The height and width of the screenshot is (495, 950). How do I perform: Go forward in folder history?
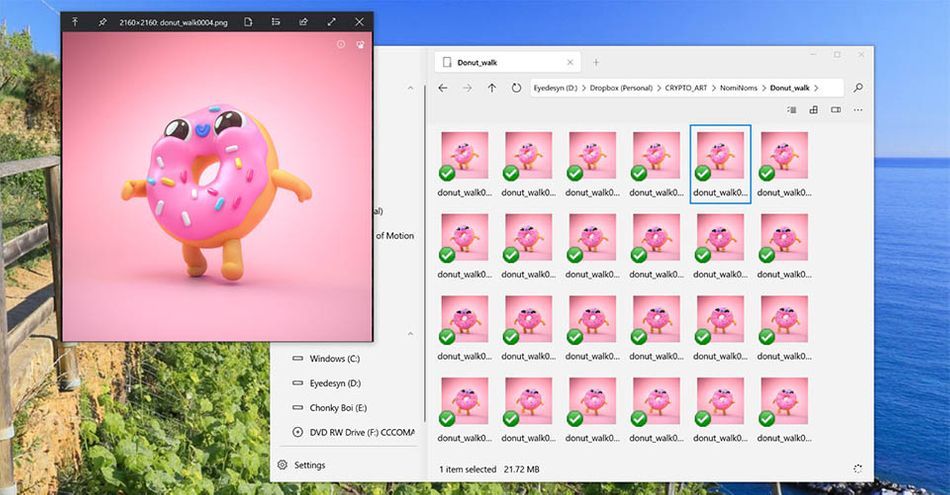pos(467,88)
